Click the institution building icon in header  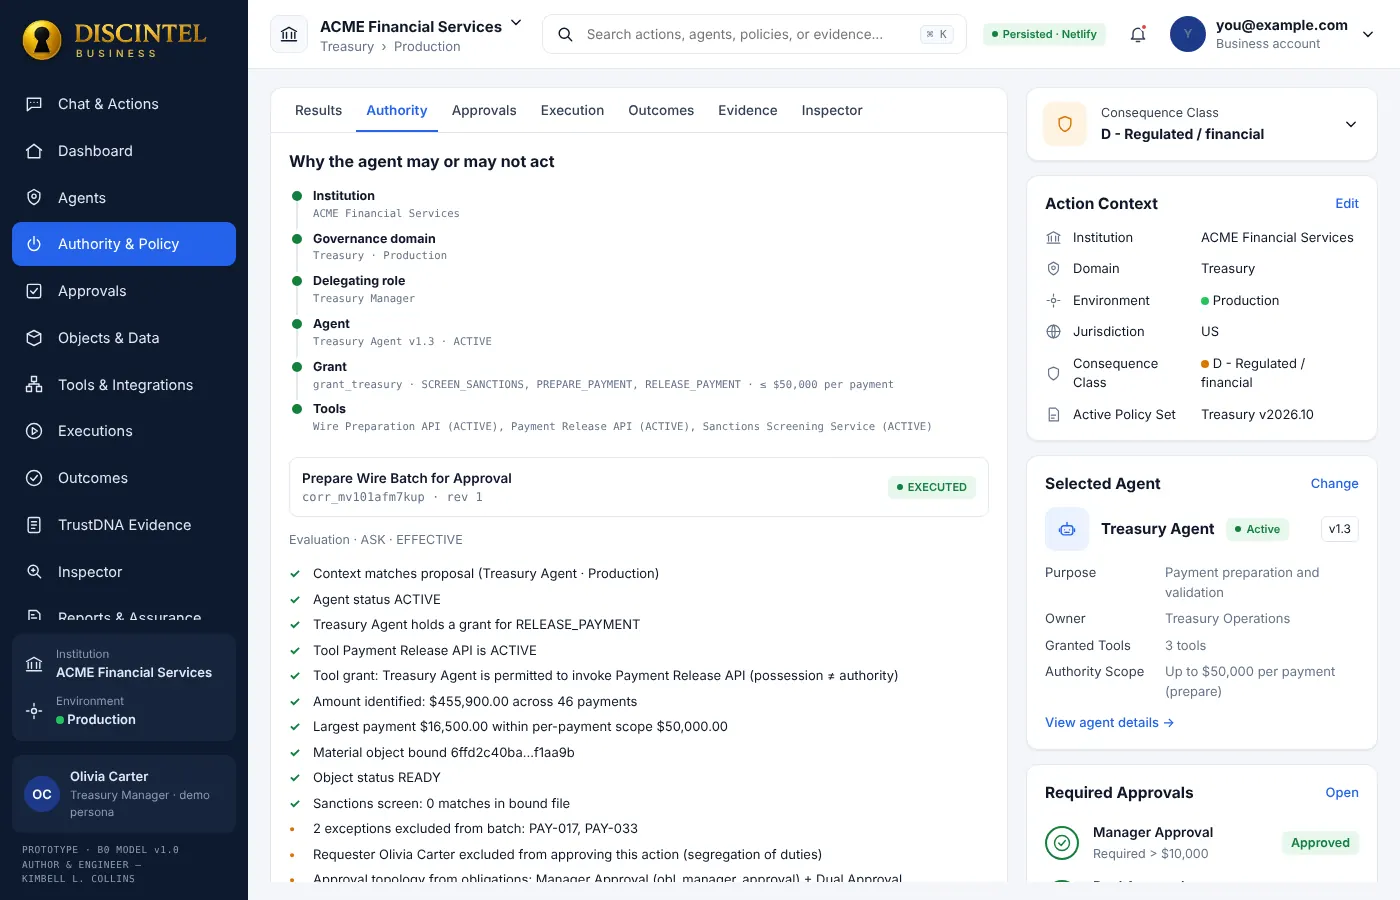(289, 34)
